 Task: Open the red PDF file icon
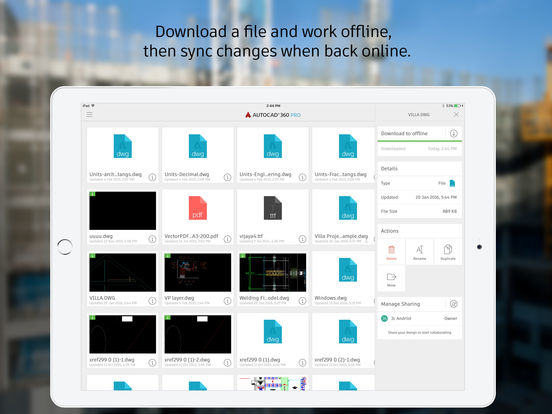click(x=198, y=208)
